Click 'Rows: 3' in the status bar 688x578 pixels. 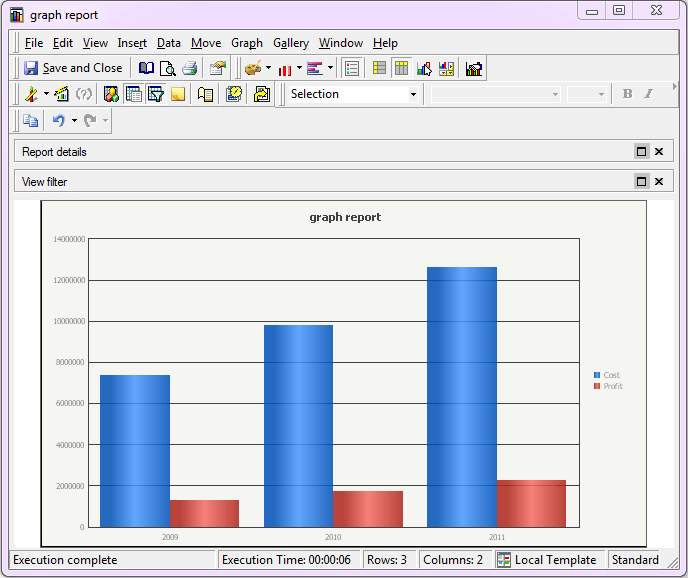[387, 560]
